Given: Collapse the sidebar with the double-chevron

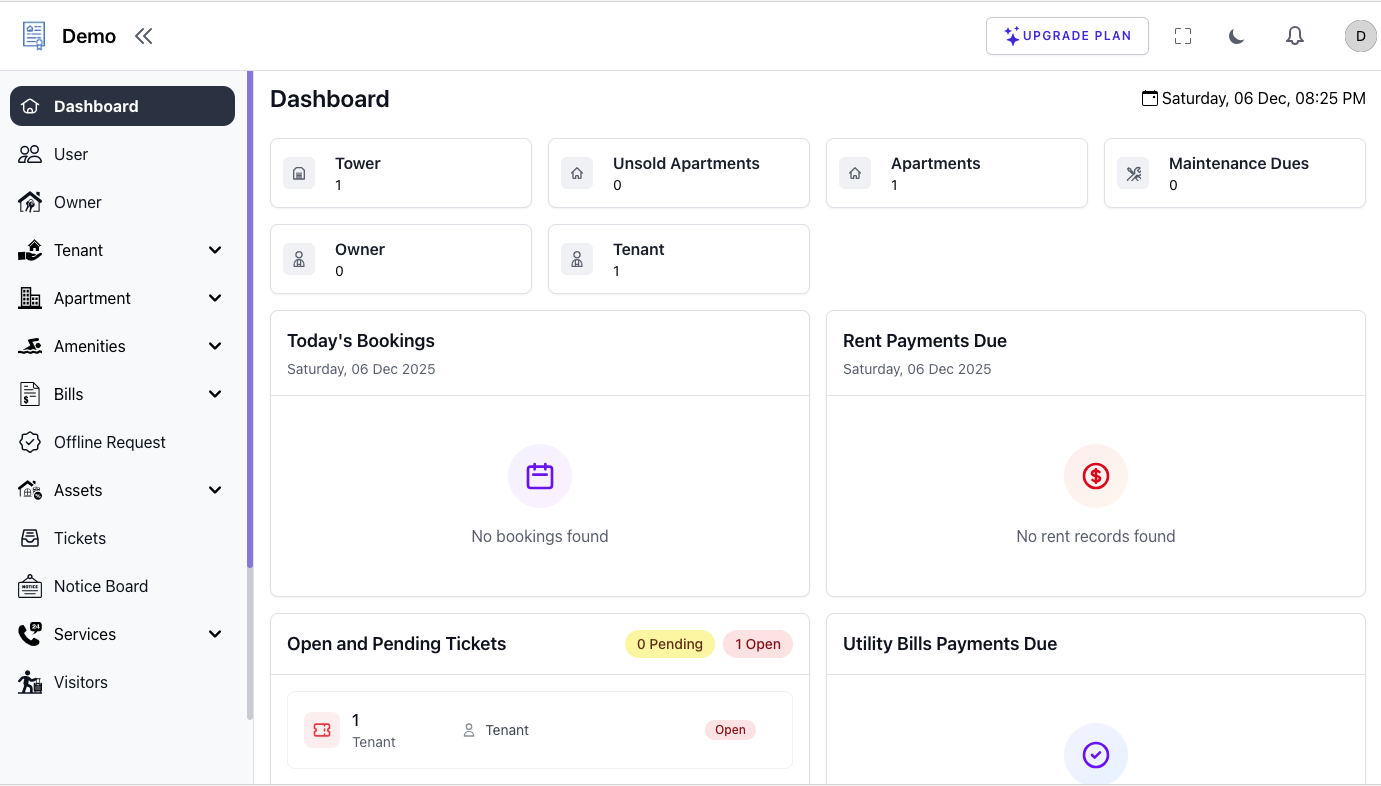Looking at the screenshot, I should click(x=143, y=35).
